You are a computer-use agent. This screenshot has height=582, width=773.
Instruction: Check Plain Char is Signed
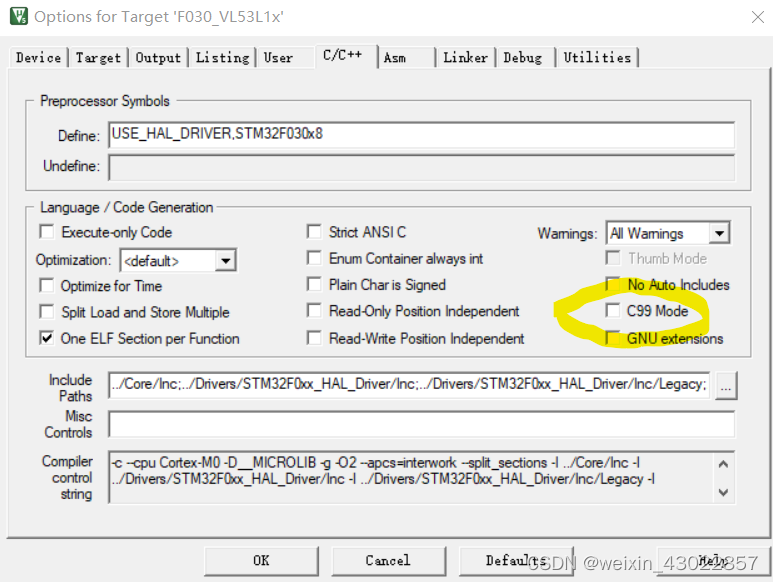(314, 284)
